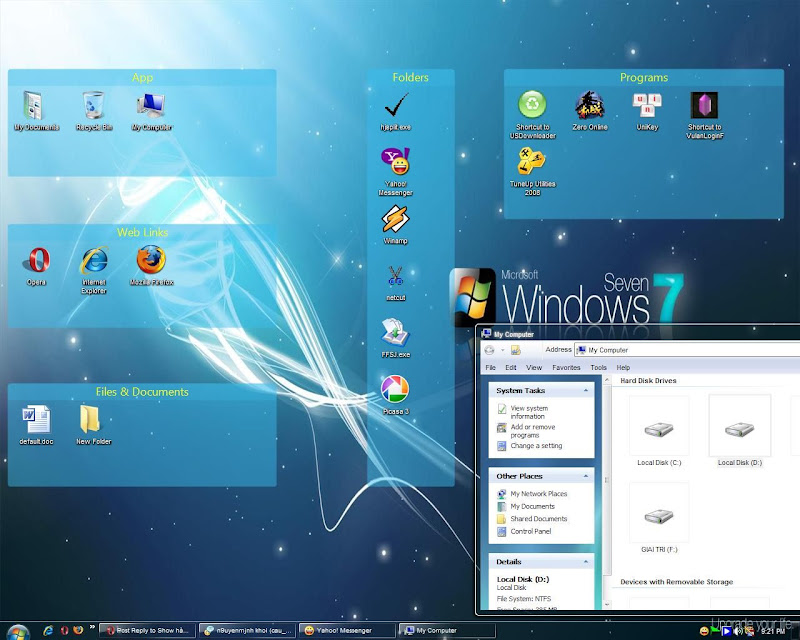Open the Picasa 3 shortcut
The width and height of the screenshot is (800, 640).
click(x=395, y=395)
